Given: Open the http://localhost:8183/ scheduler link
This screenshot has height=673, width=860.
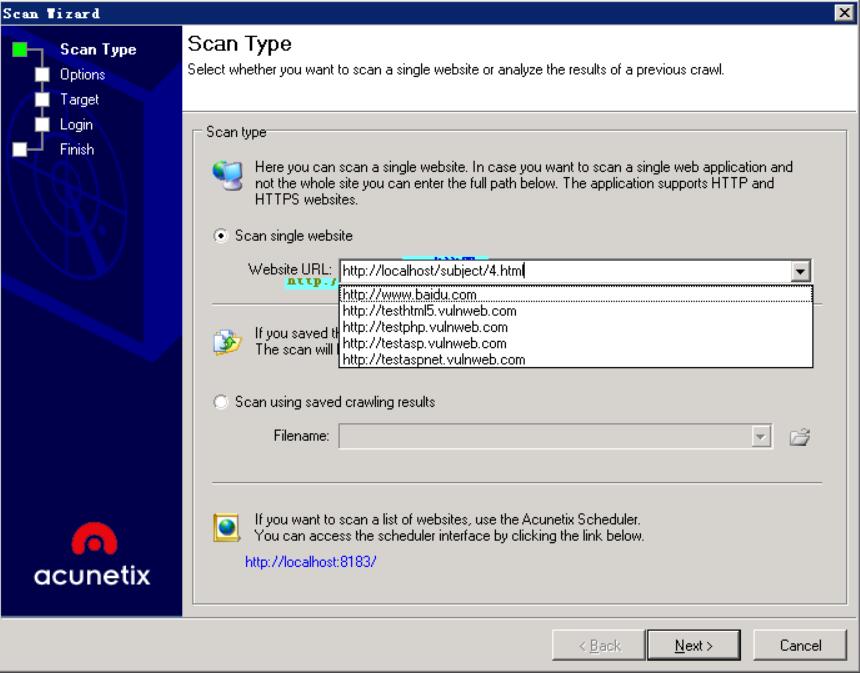Looking at the screenshot, I should (310, 562).
